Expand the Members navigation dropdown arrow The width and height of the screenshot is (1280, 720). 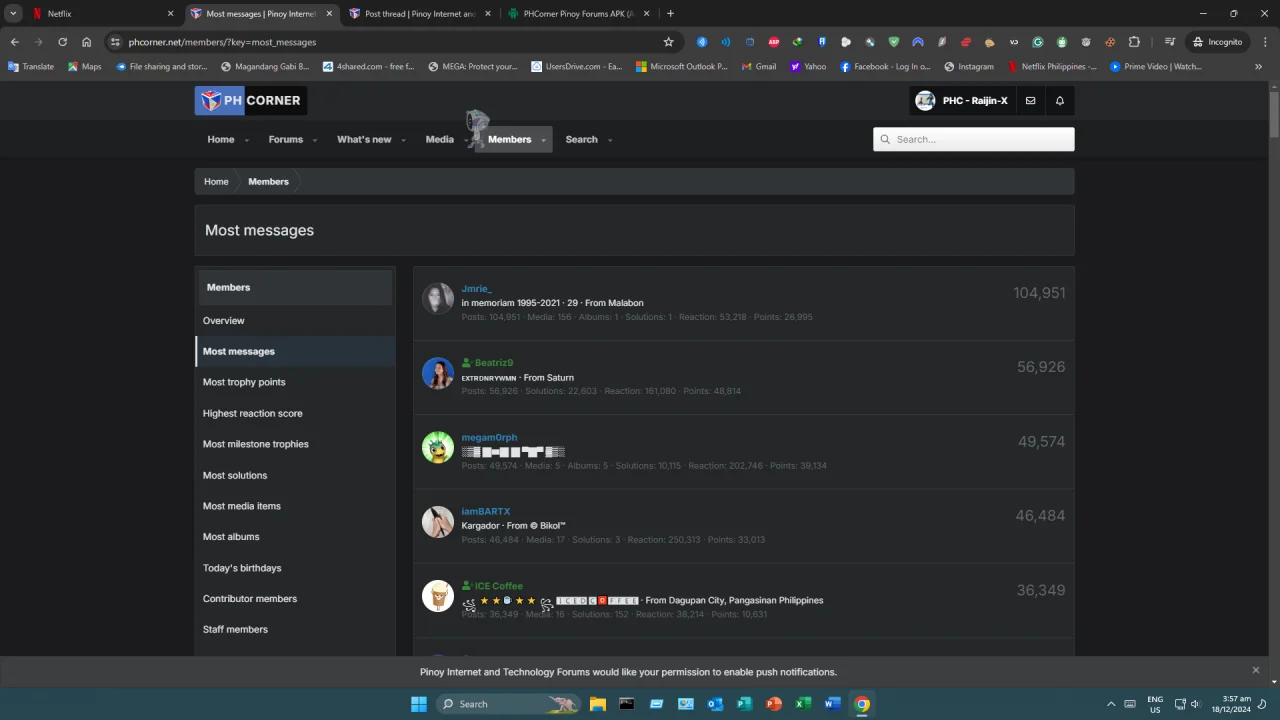(x=544, y=140)
